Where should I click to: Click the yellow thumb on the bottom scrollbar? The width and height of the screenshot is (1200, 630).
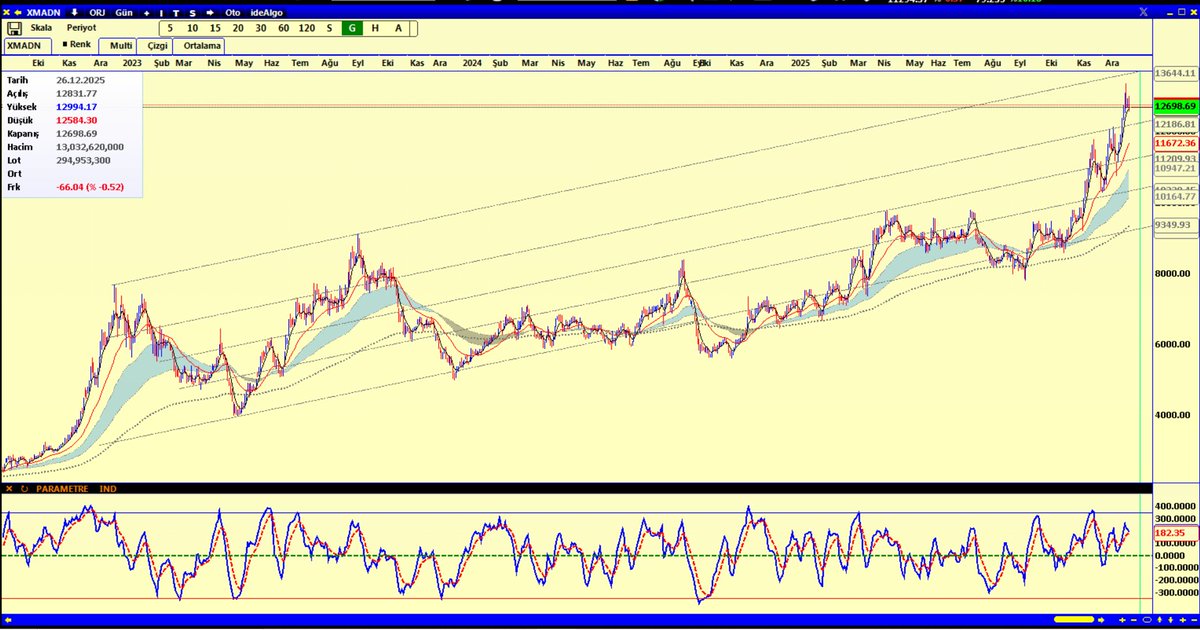(x=1074, y=620)
